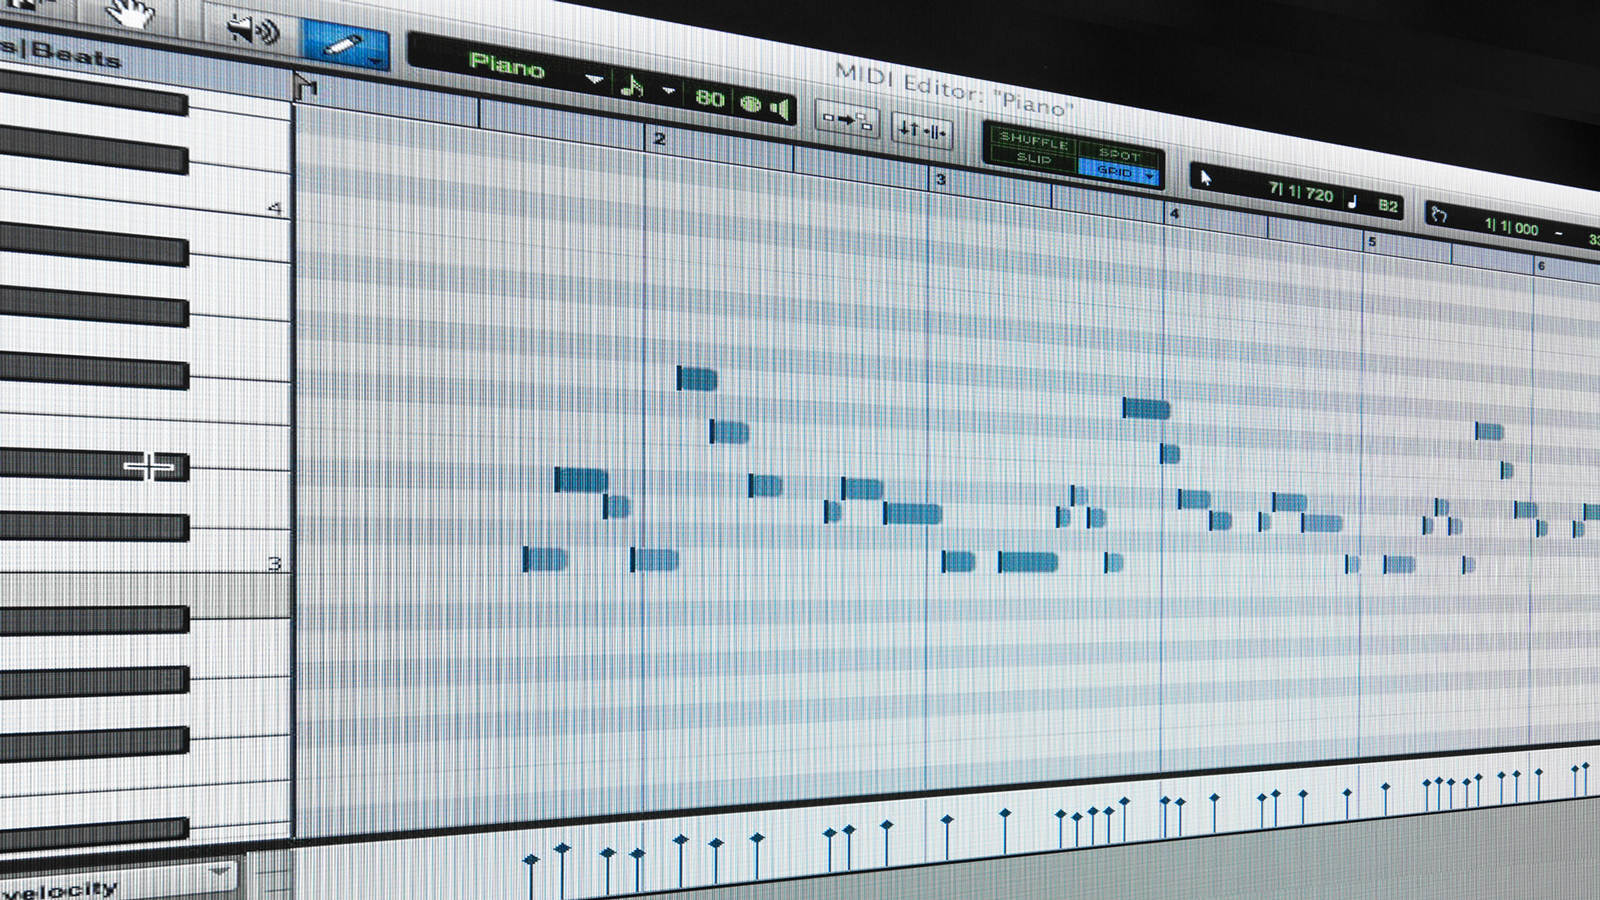Open the Pencil tool shape menu arrow

[377, 62]
